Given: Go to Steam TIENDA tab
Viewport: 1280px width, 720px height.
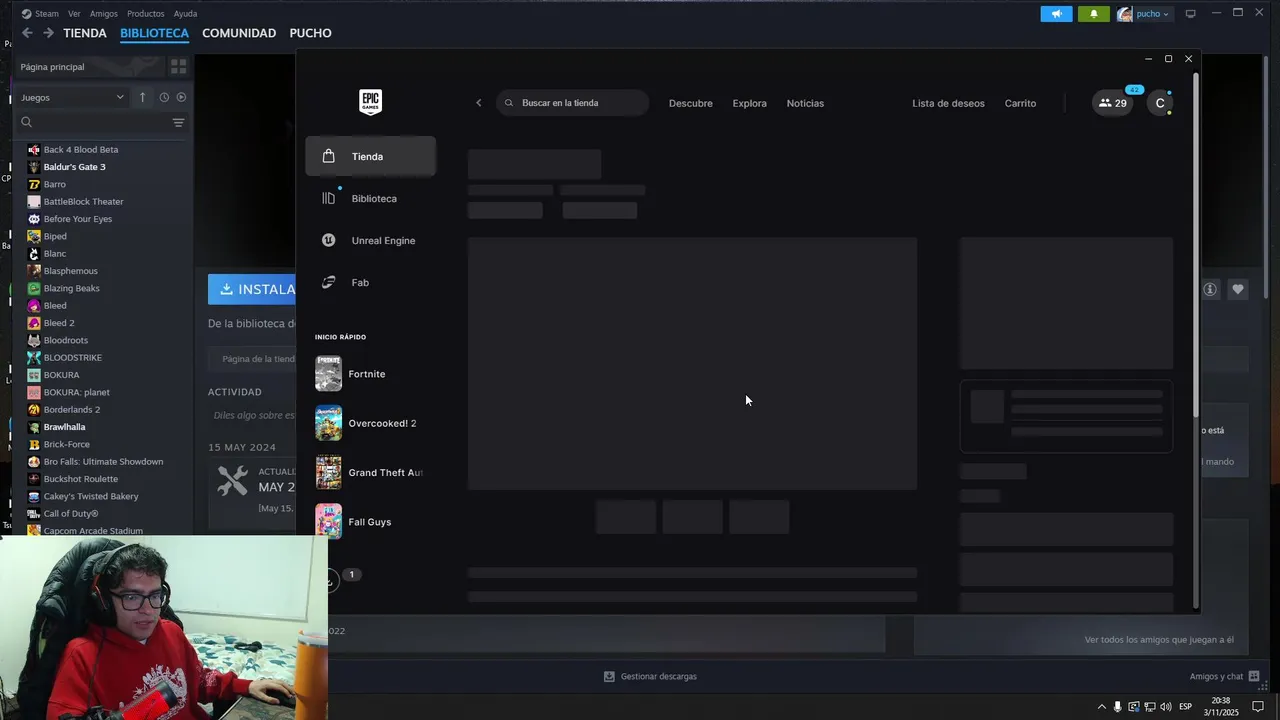Looking at the screenshot, I should pos(85,33).
